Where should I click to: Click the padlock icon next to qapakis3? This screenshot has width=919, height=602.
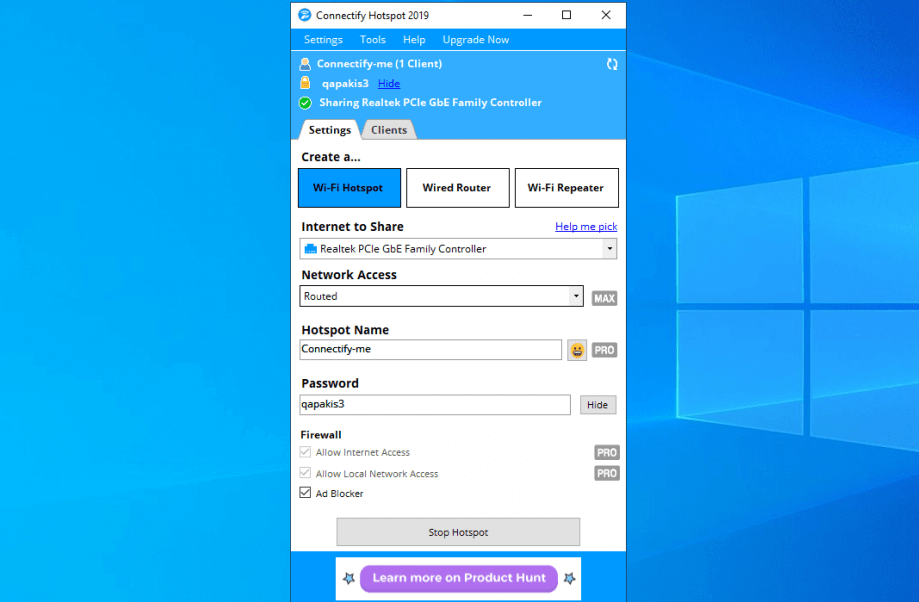(x=305, y=83)
